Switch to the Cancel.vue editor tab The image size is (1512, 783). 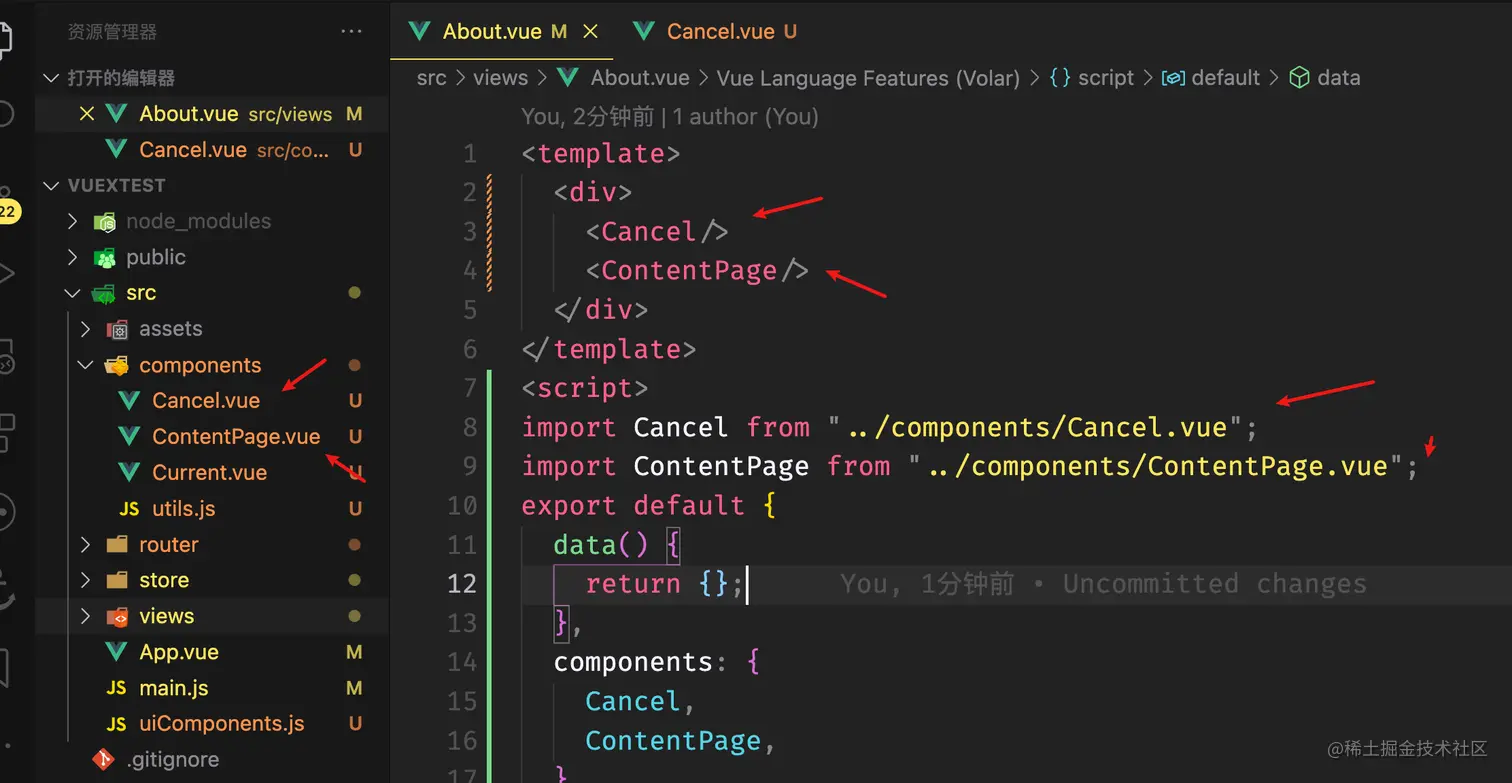[720, 32]
